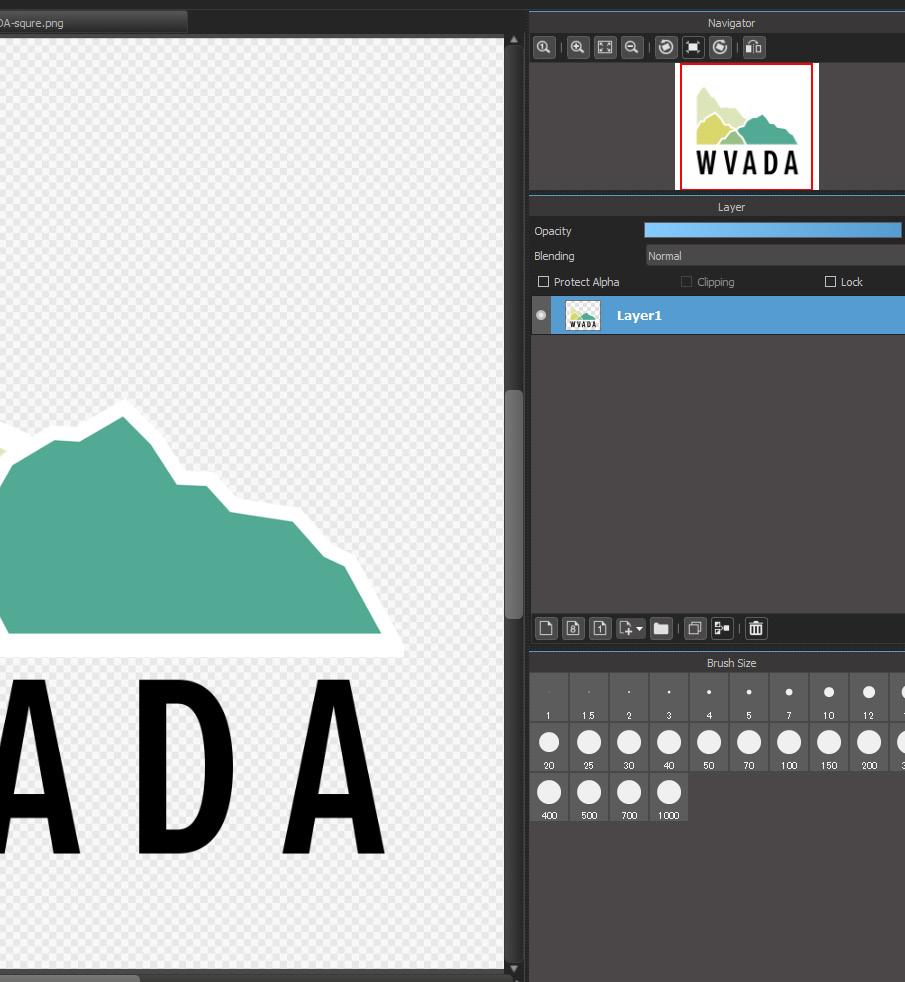Create a new layer folder
Image resolution: width=905 pixels, height=982 pixels.
pyautogui.click(x=661, y=628)
